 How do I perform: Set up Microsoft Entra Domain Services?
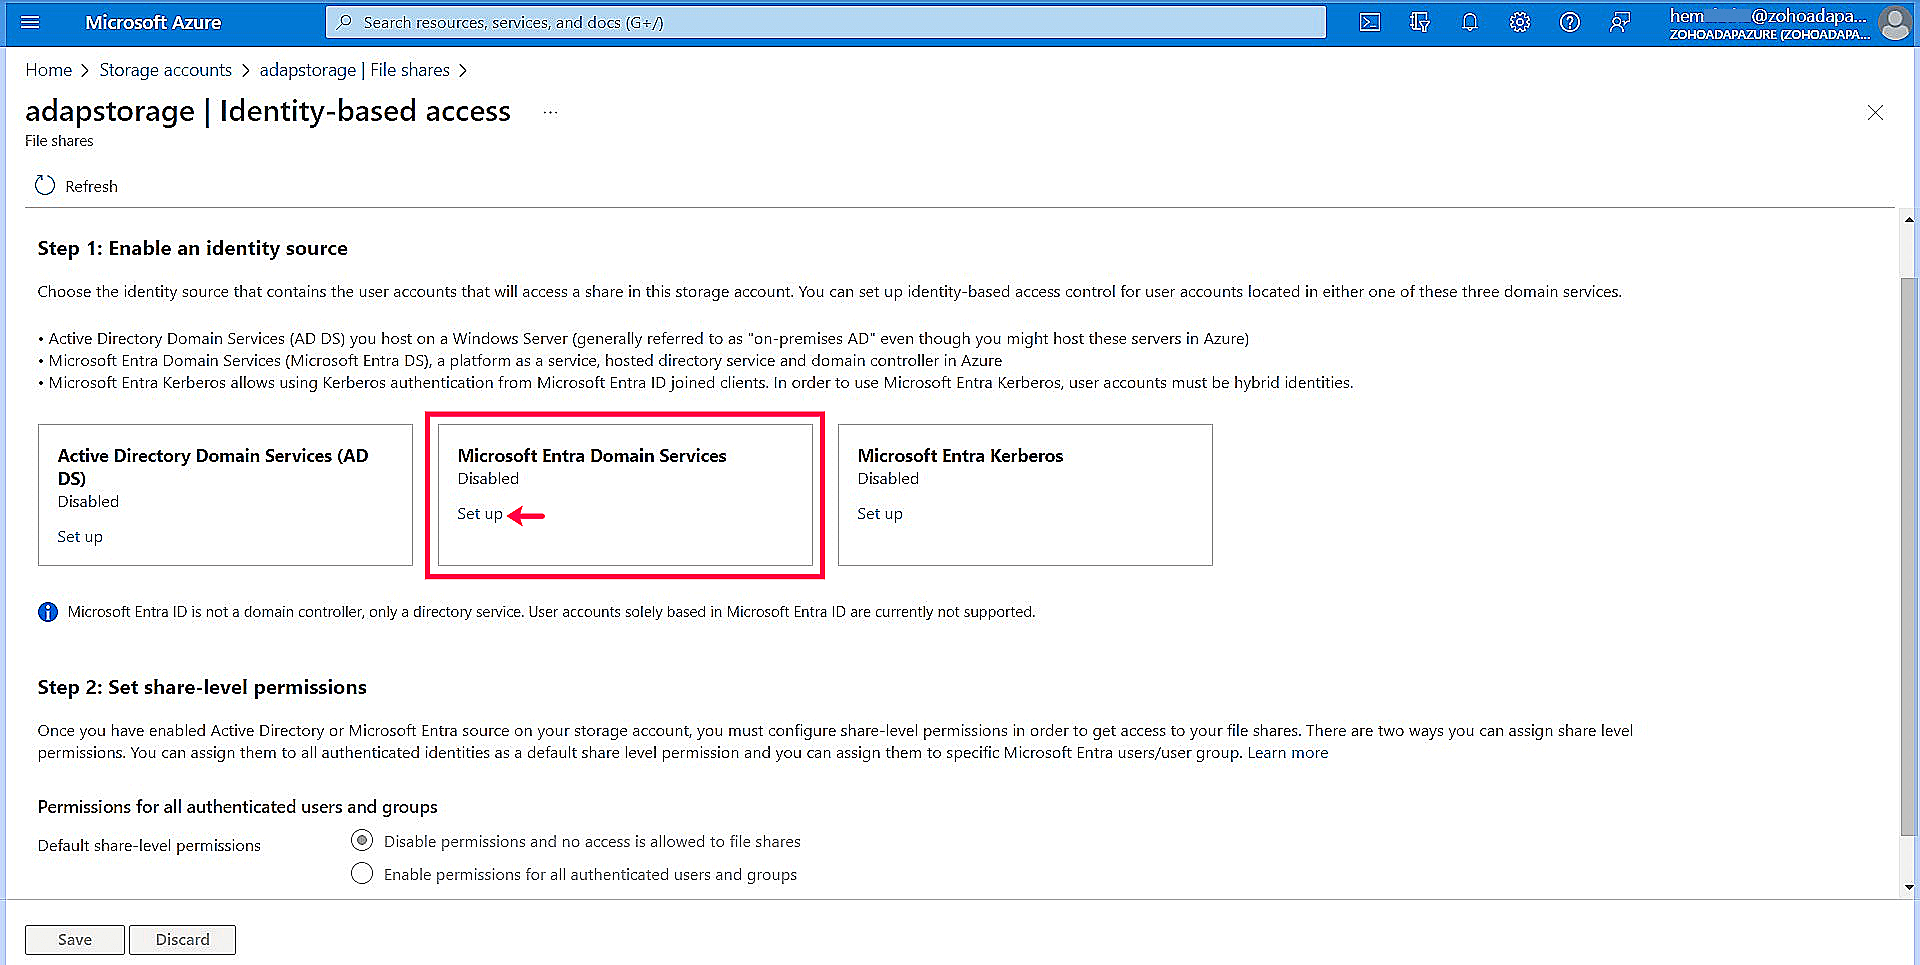coord(479,513)
